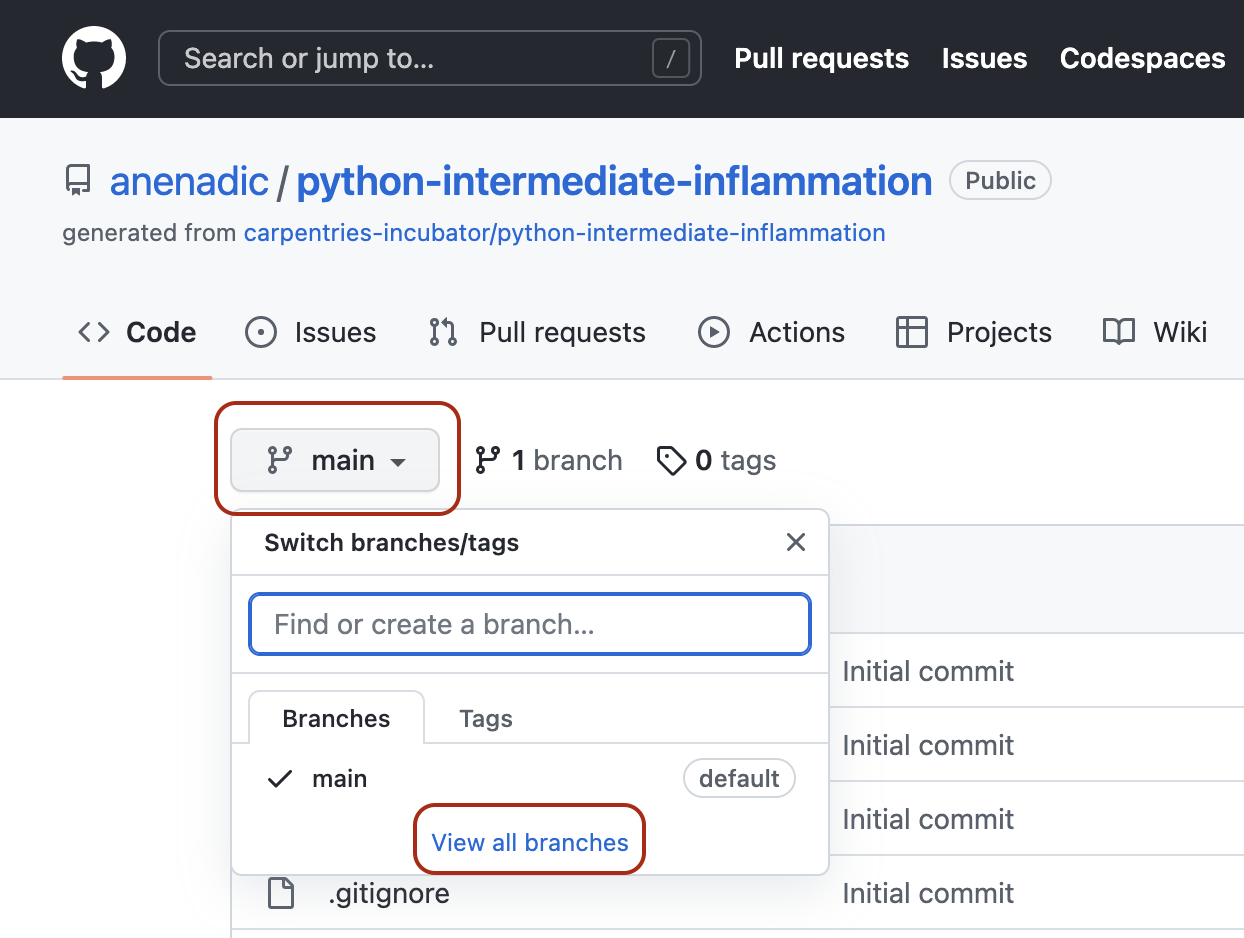The width and height of the screenshot is (1244, 938).
Task: Close the Switch branches/tags panel
Action: 795,542
